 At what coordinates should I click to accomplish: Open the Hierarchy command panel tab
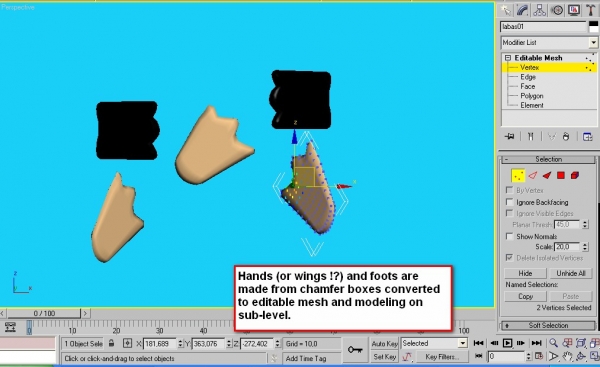pyautogui.click(x=540, y=10)
